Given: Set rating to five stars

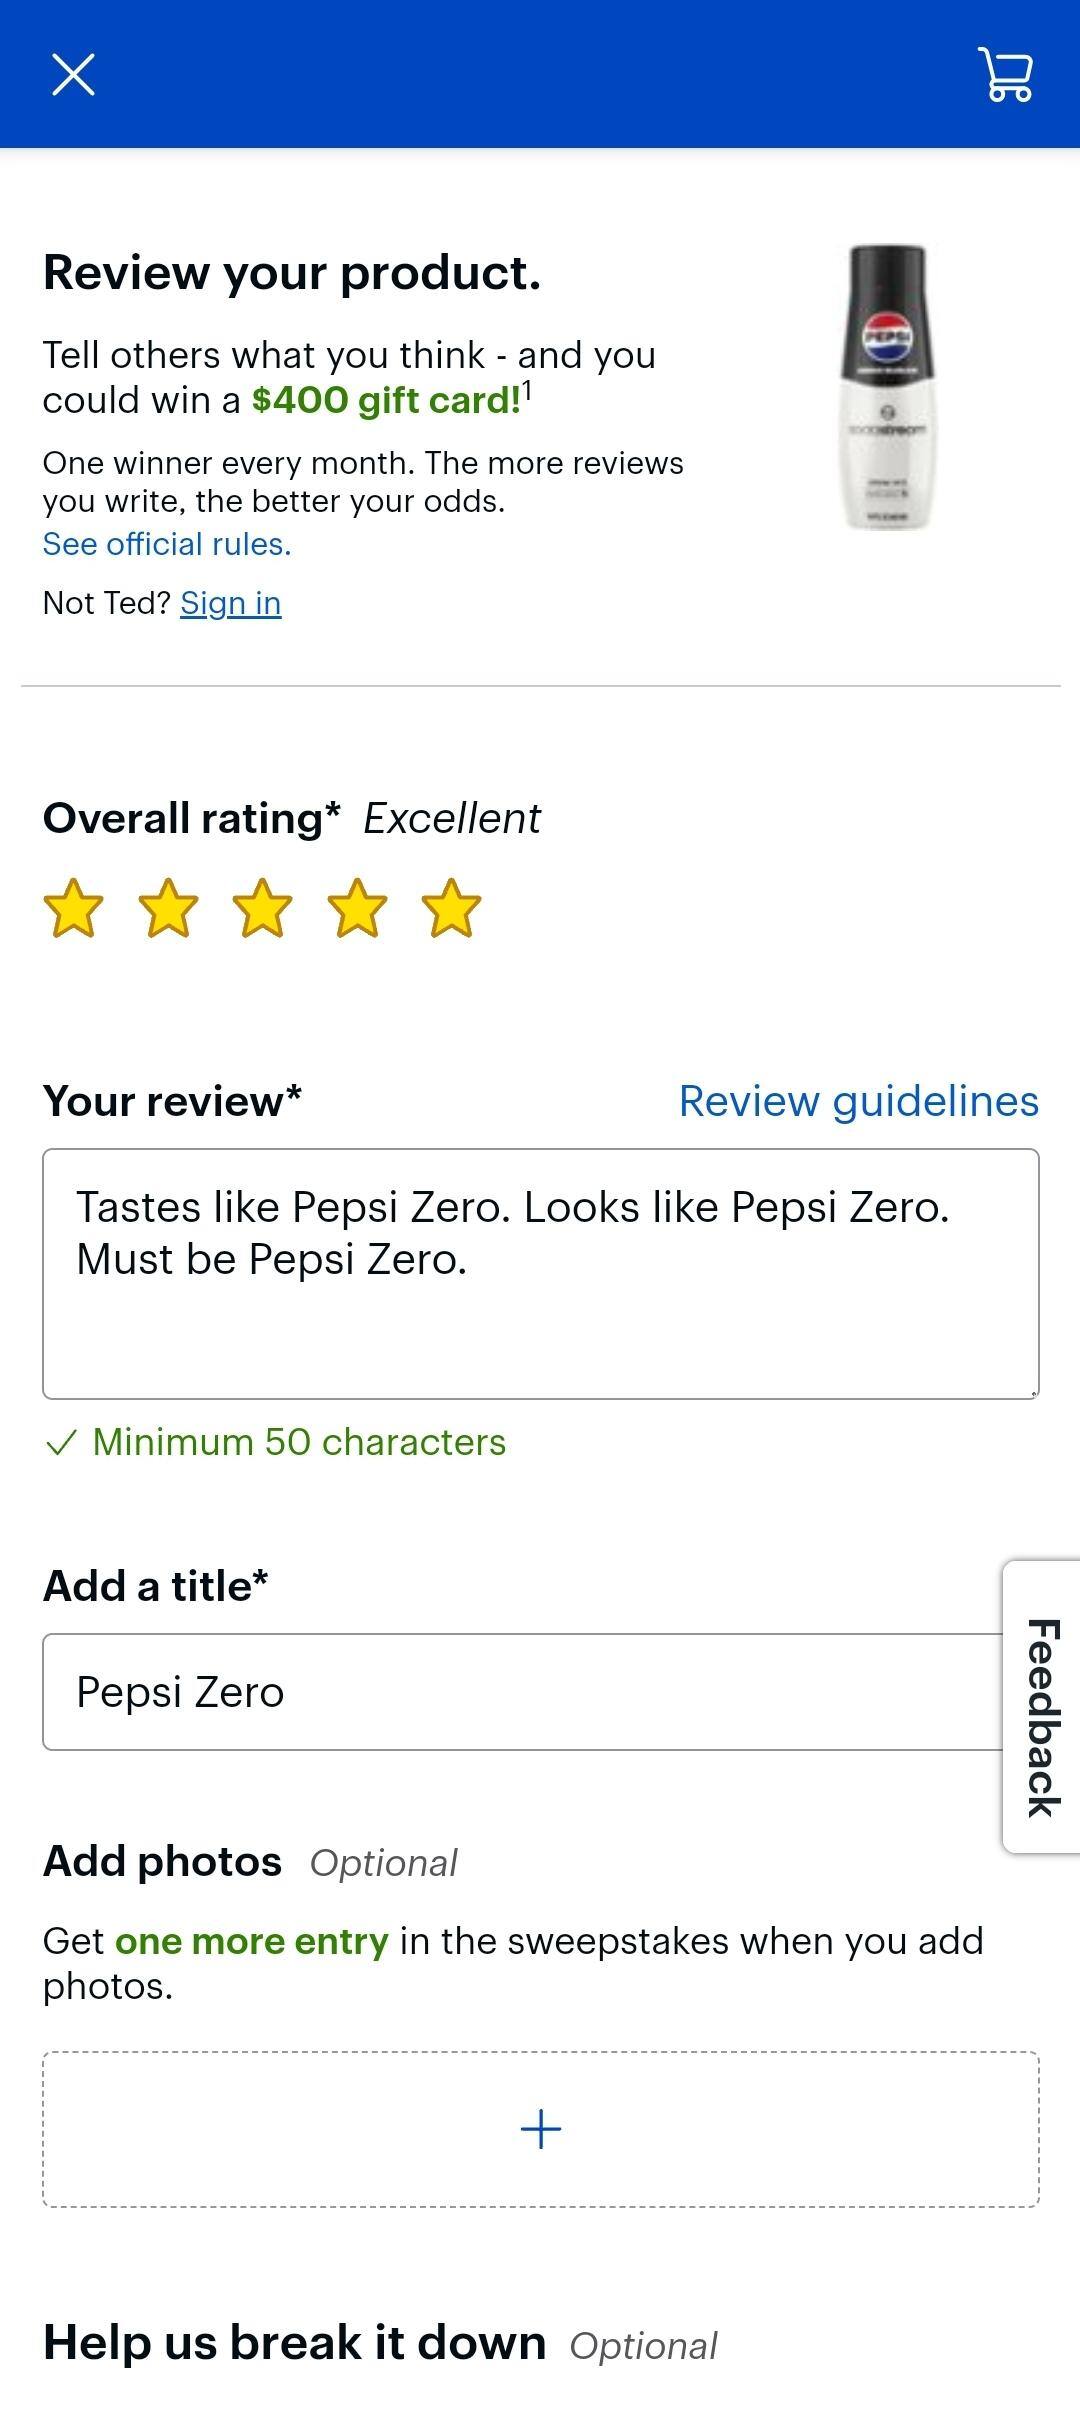Looking at the screenshot, I should pyautogui.click(x=451, y=908).
